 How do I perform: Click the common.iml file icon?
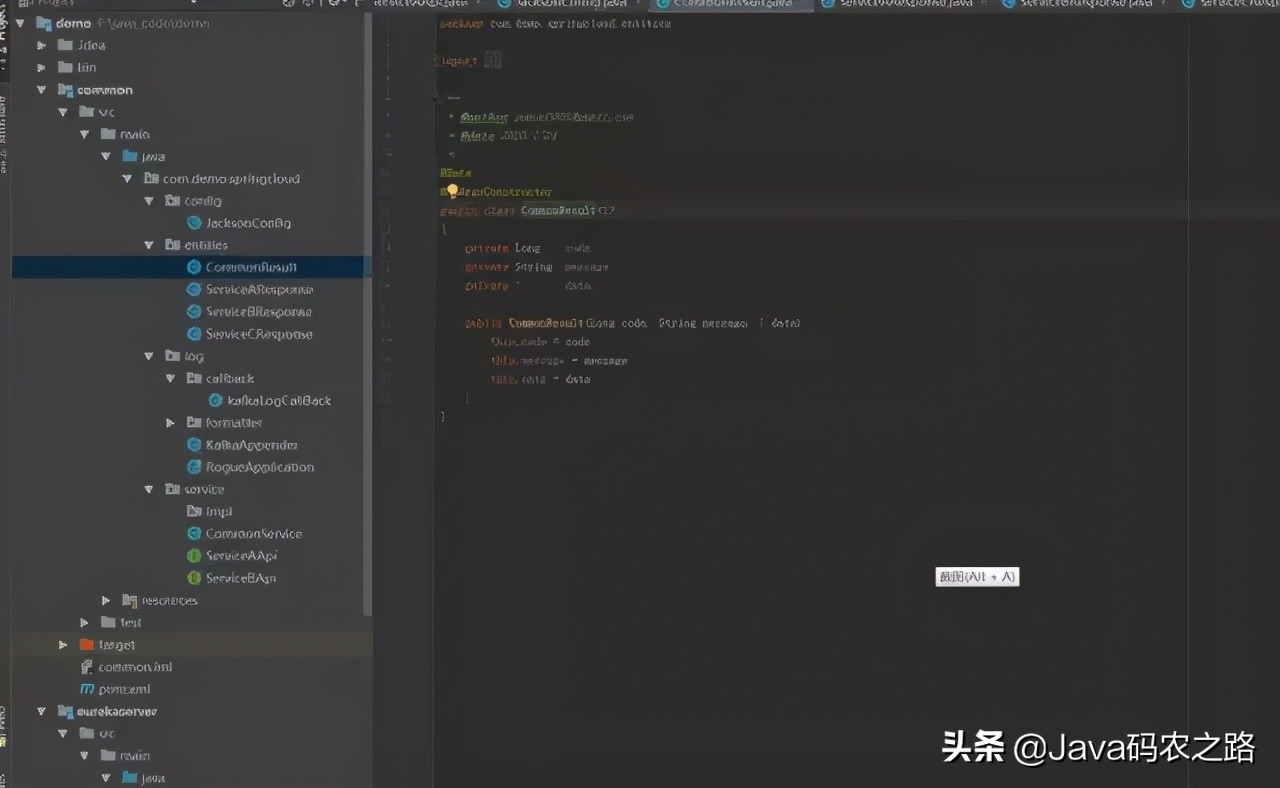pyautogui.click(x=87, y=667)
